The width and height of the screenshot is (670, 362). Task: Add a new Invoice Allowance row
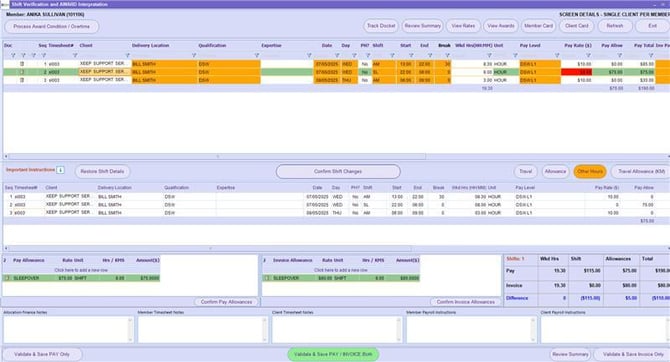point(341,270)
